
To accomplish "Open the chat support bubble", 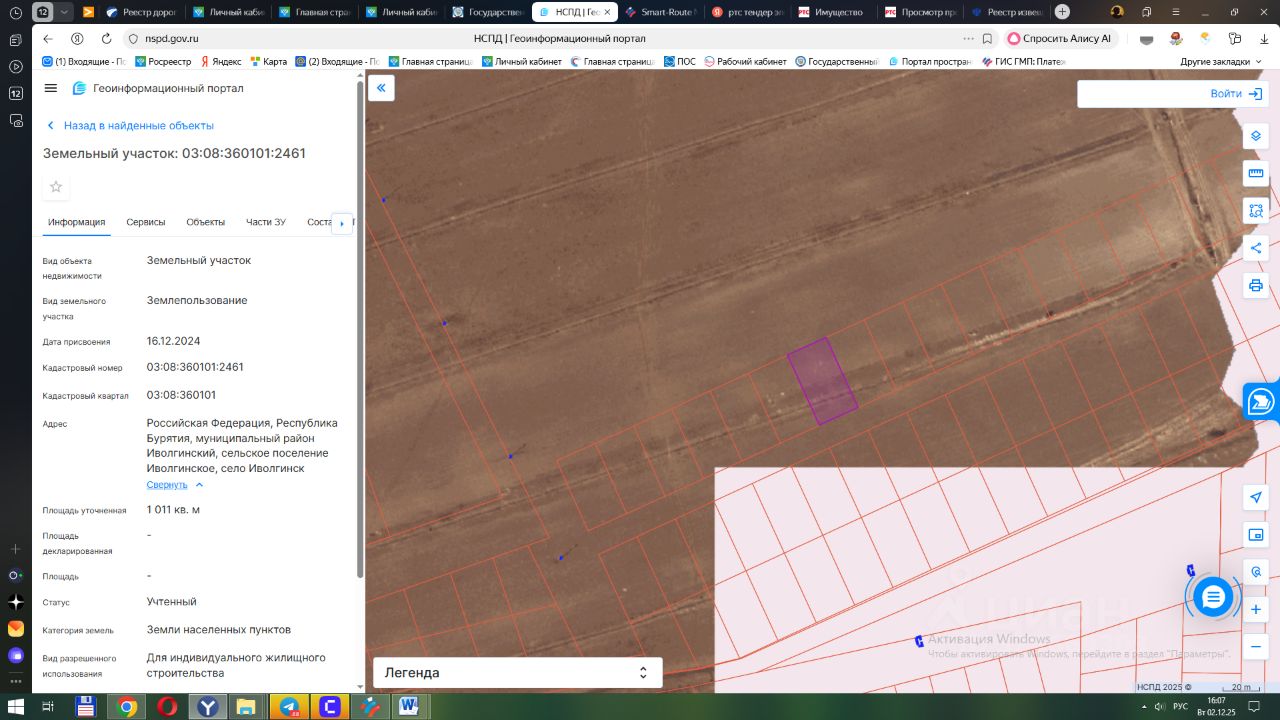I will (1213, 597).
